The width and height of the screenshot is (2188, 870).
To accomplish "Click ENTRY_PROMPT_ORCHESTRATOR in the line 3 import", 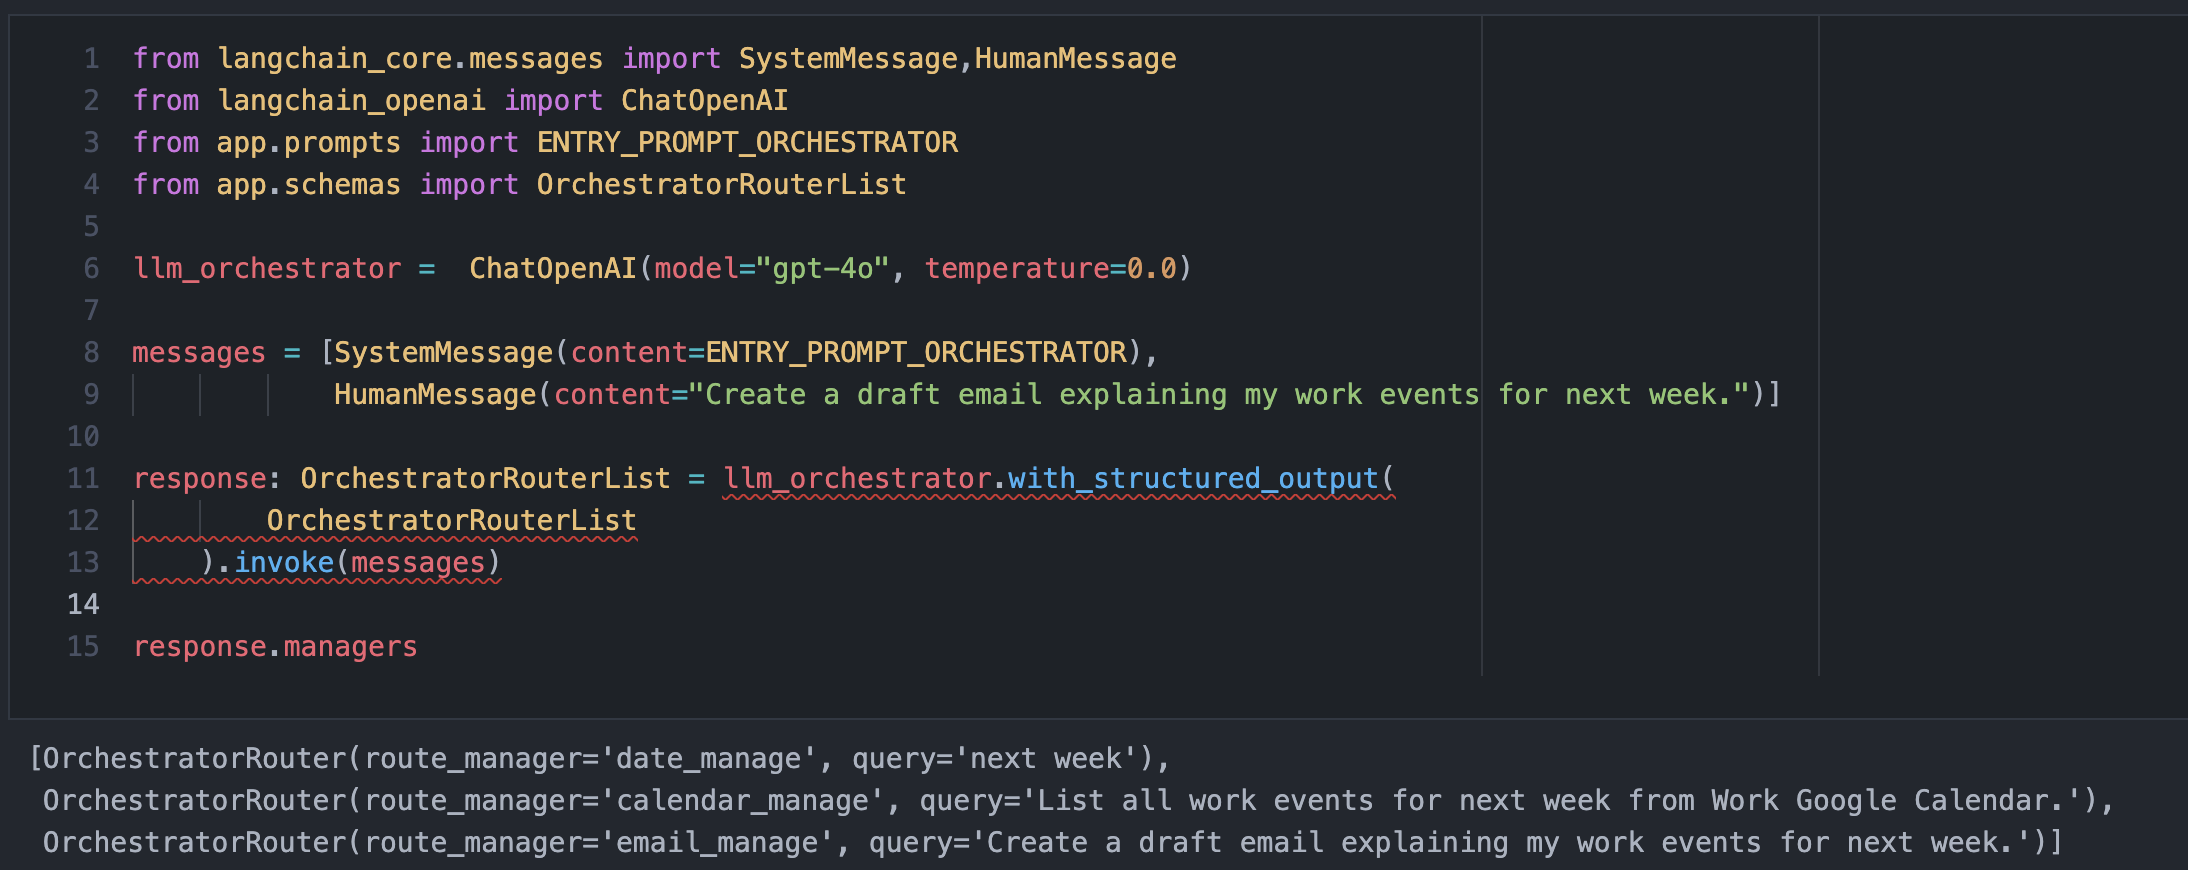I will click(x=747, y=143).
